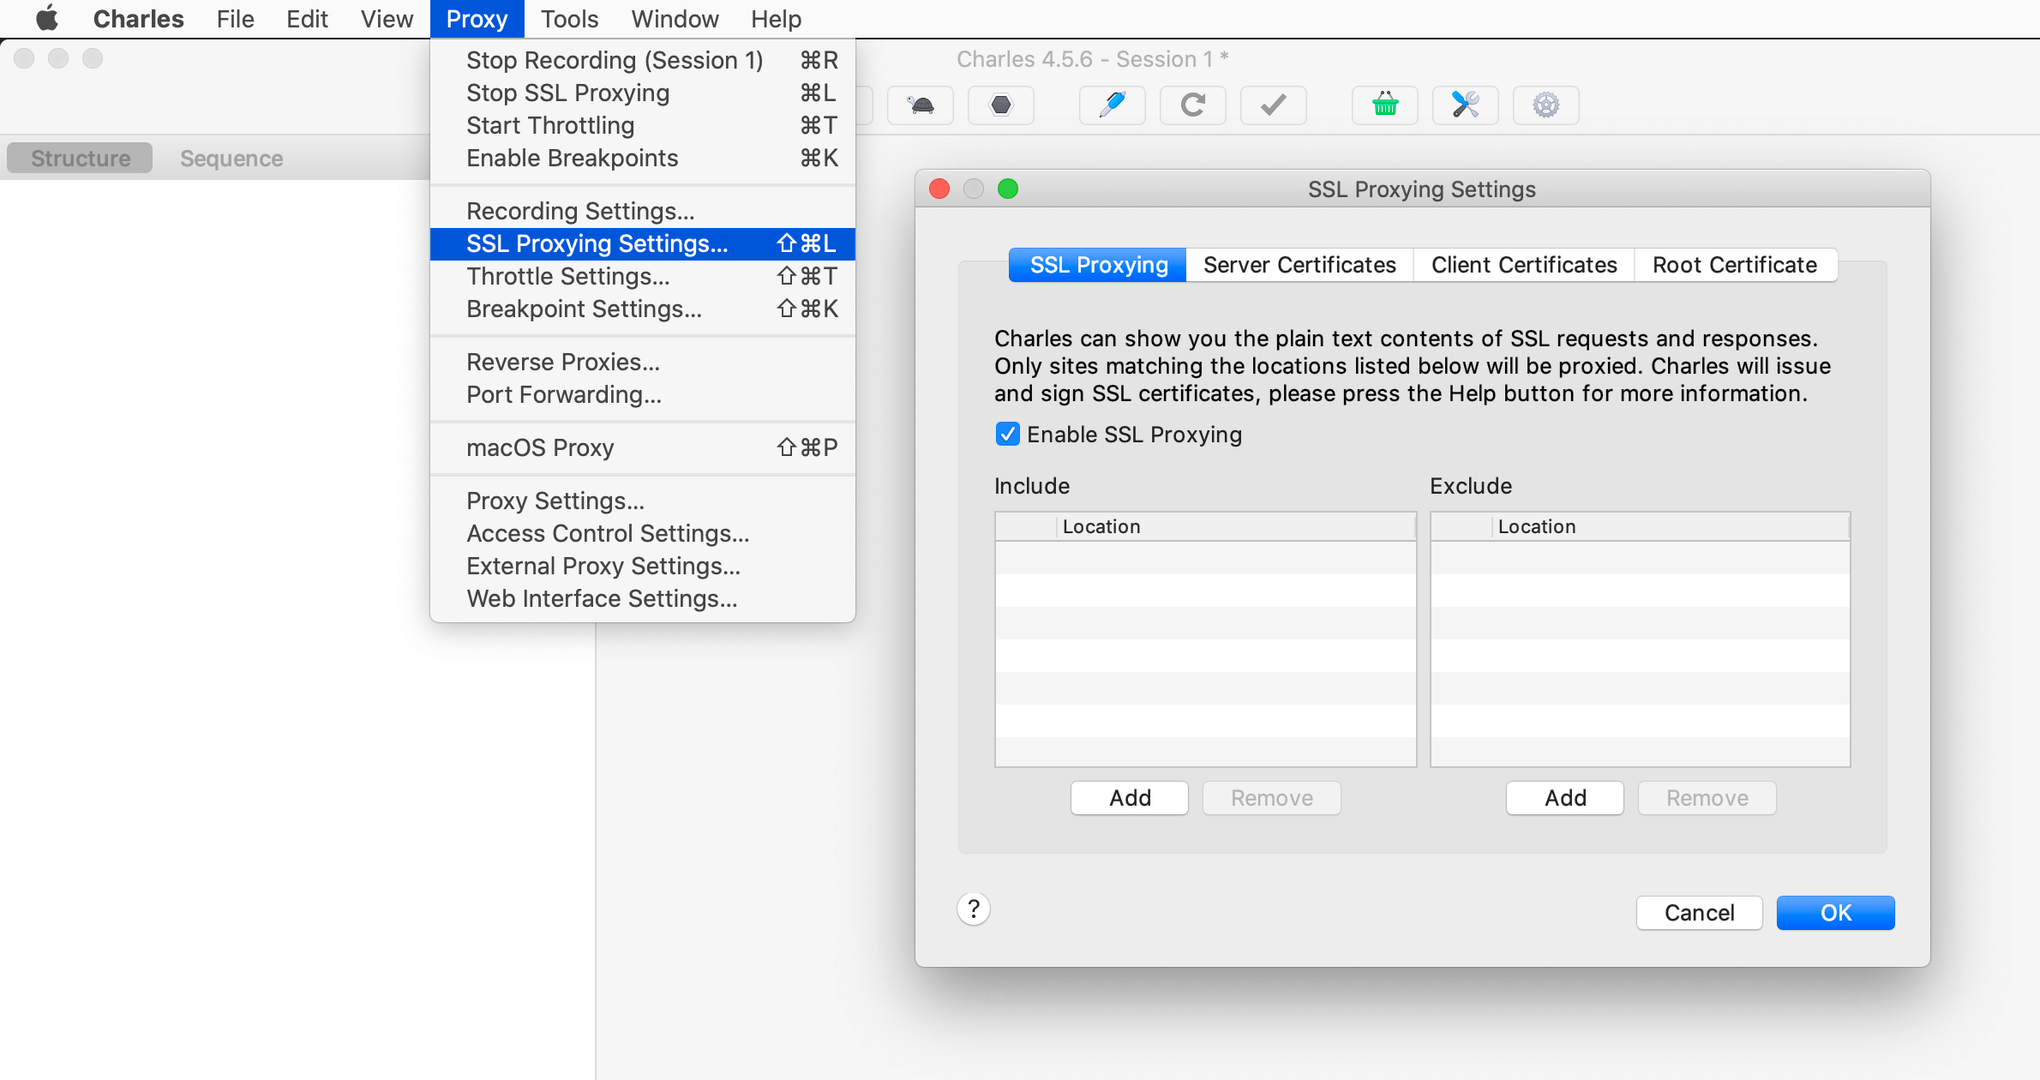Open the Window menu

coord(675,19)
